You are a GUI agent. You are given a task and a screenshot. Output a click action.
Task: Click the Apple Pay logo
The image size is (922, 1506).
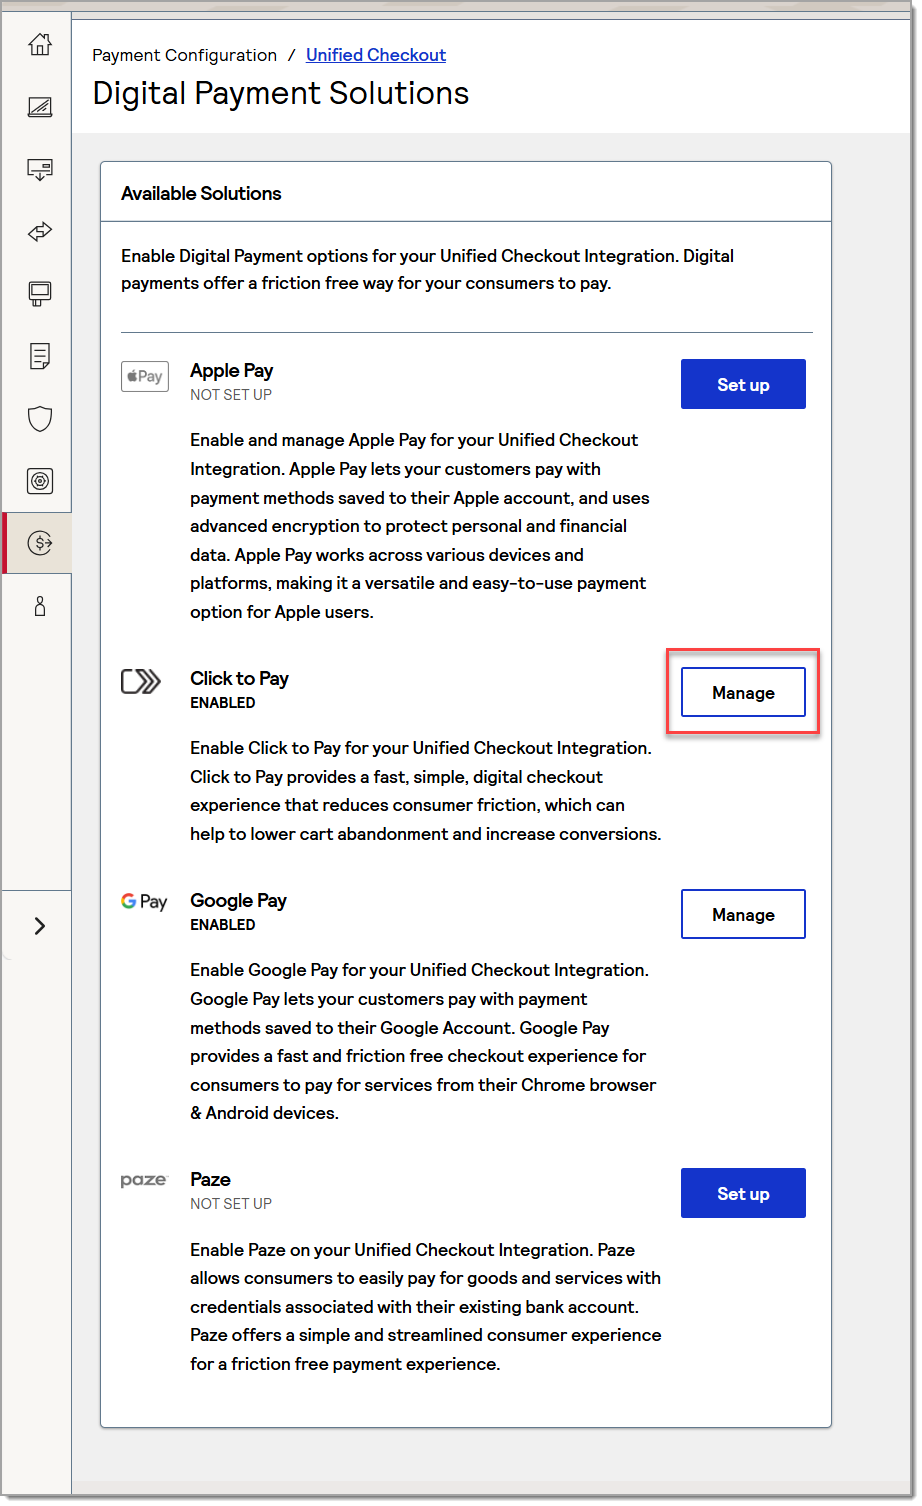(x=144, y=376)
